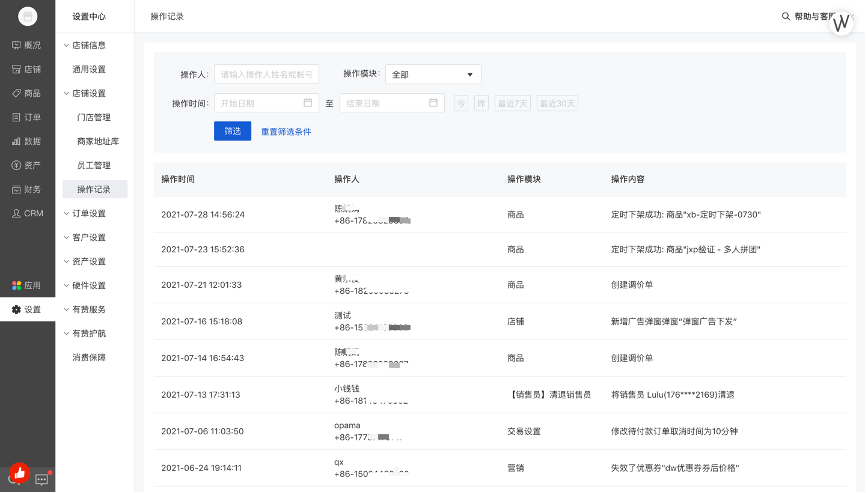866x493 pixels.
Task: Choose the 今 today quick range
Action: pyautogui.click(x=461, y=103)
